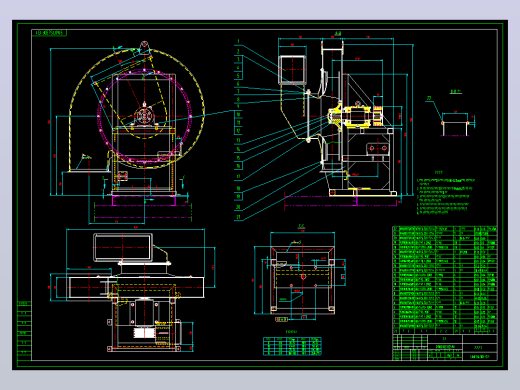The image size is (520, 390).
Task: Click the small cyan parameter table
Action: [292, 346]
